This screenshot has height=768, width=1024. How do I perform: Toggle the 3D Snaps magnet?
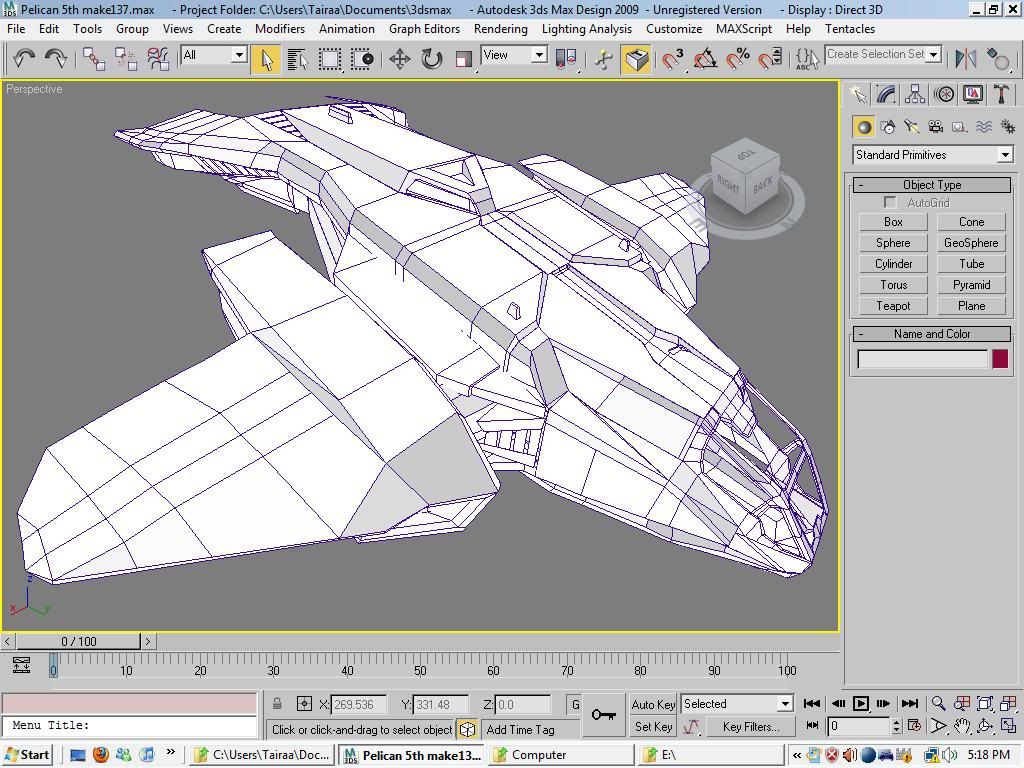pyautogui.click(x=673, y=59)
